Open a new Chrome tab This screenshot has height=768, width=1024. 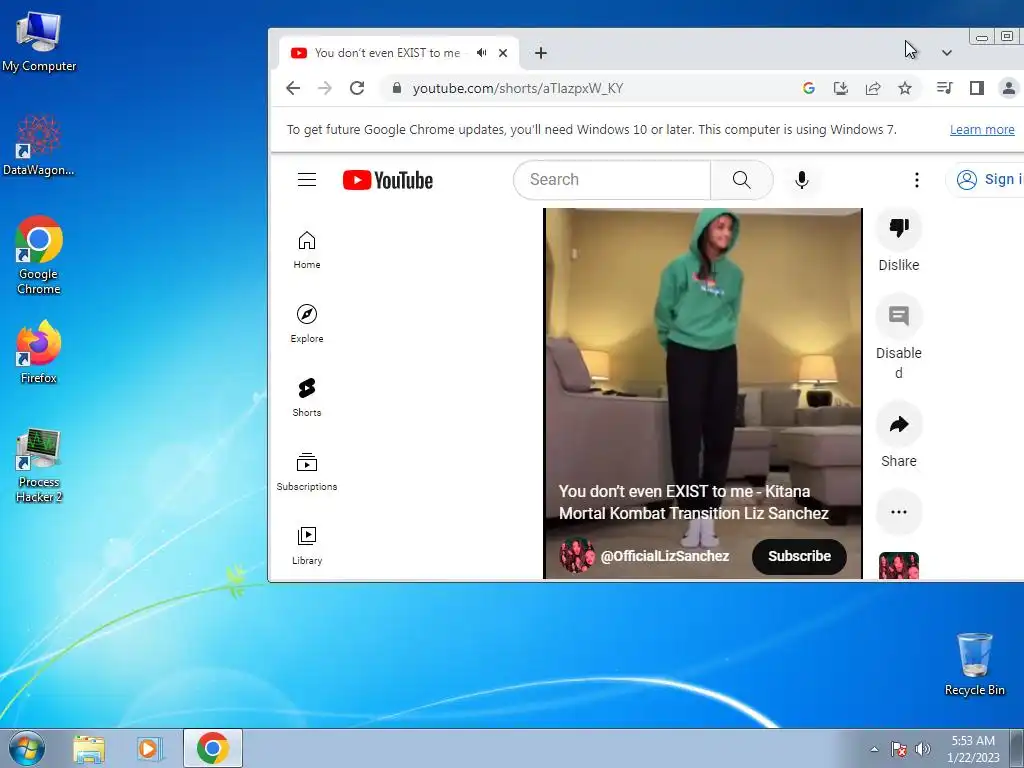pyautogui.click(x=540, y=53)
